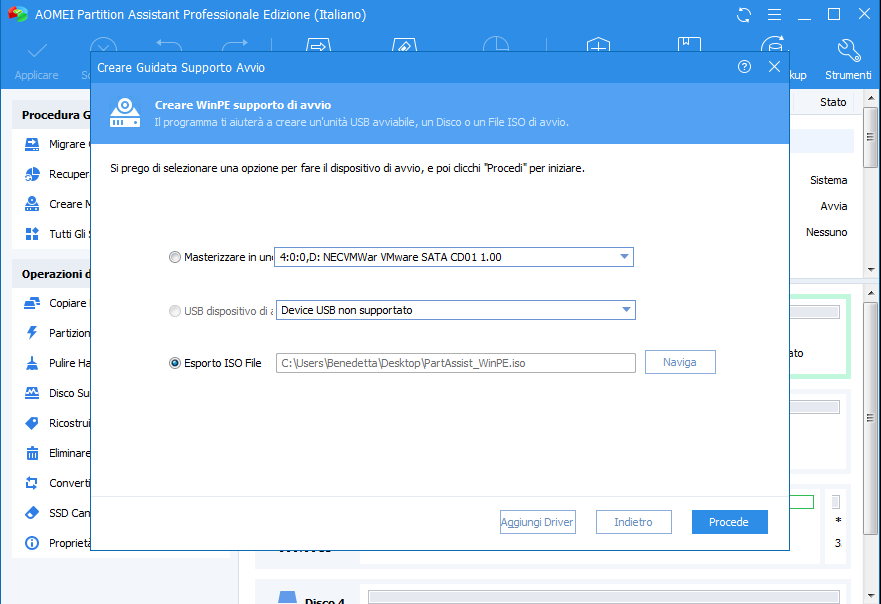Click the Copiare disk sidebar icon
This screenshot has height=604, width=881.
[32, 303]
